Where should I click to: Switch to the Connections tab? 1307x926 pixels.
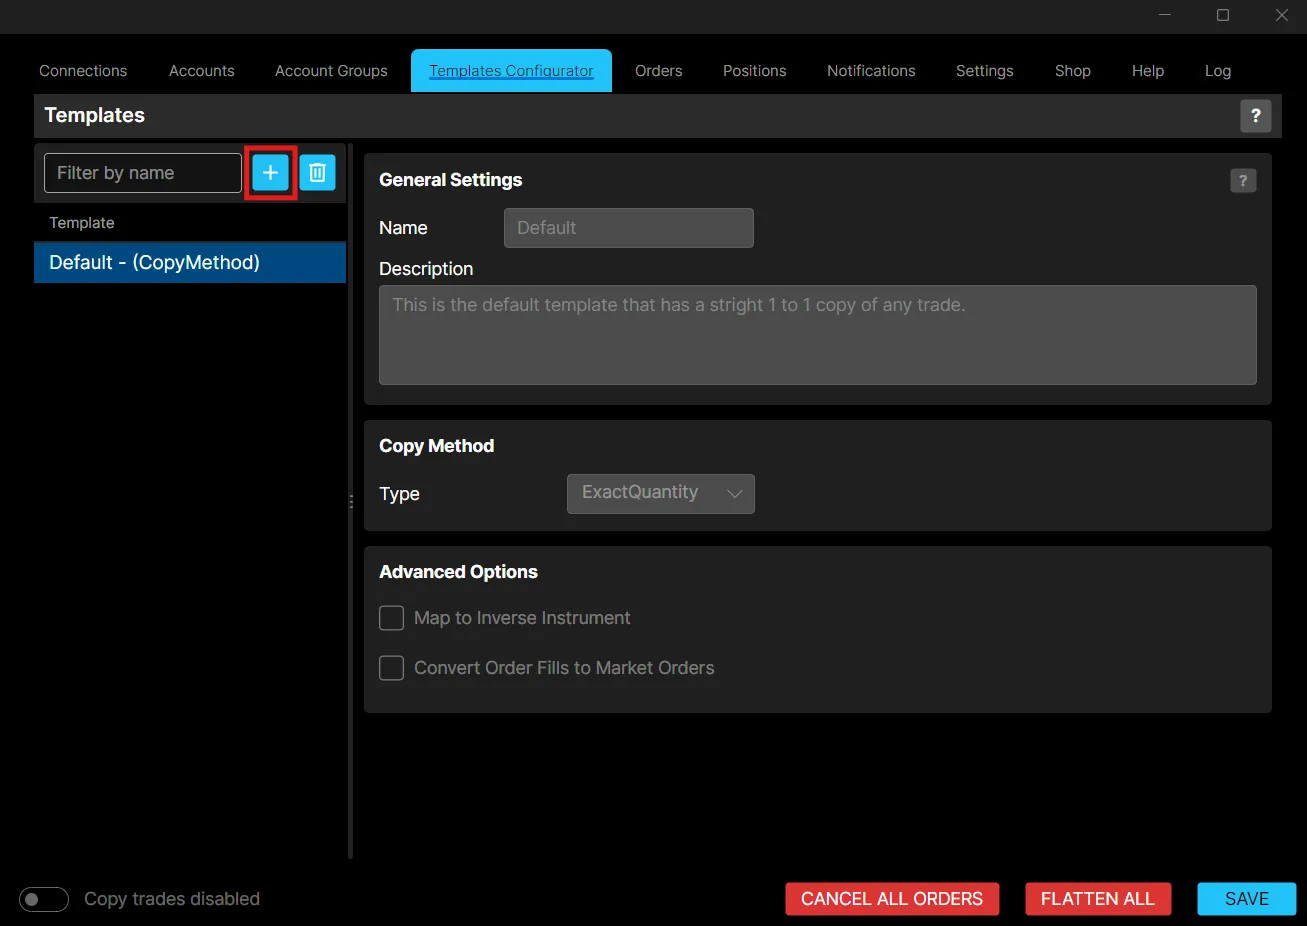(83, 71)
